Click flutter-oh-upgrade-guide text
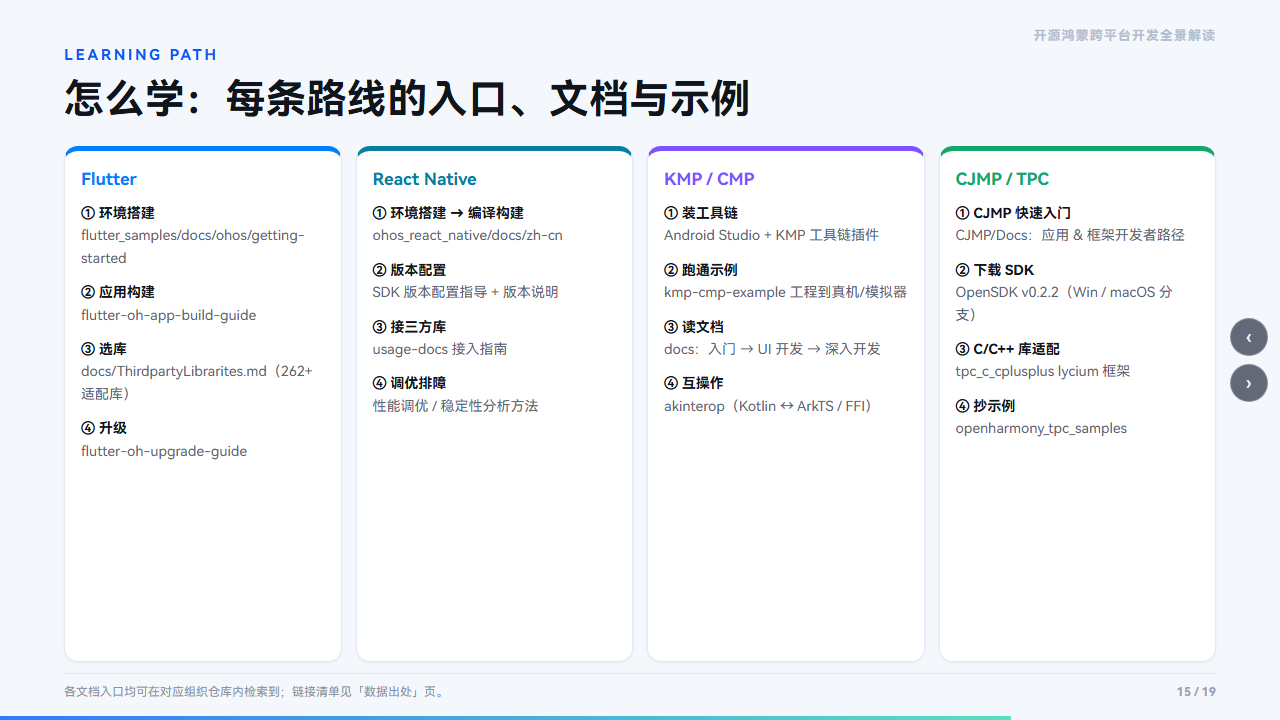Image resolution: width=1280 pixels, height=720 pixels. coord(164,451)
